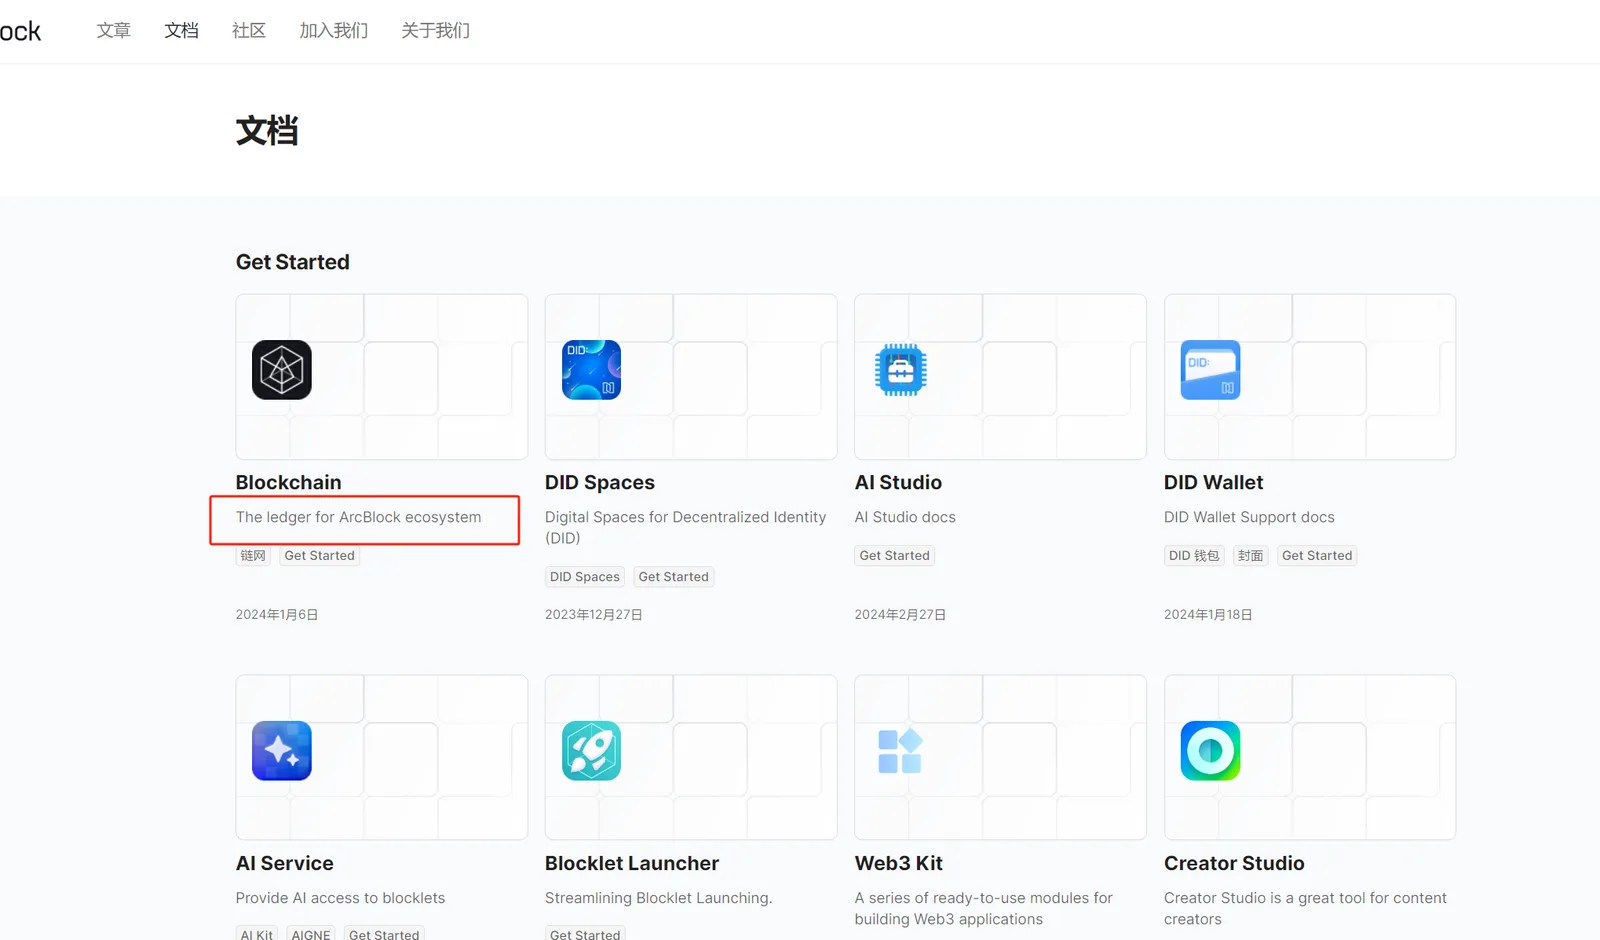1600x940 pixels.
Task: Click Get Started tag beside DID Spaces tag
Action: tap(674, 577)
